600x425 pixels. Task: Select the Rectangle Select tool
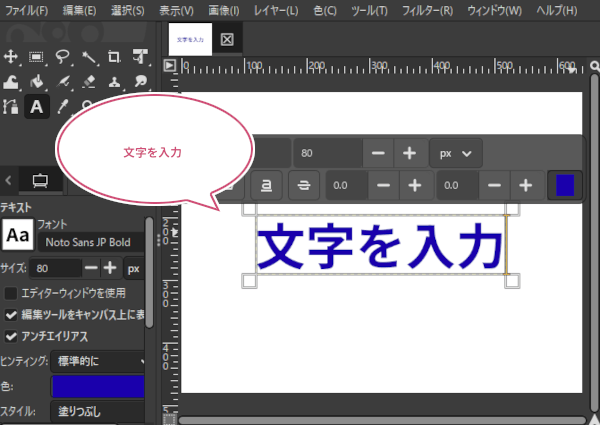[x=36, y=57]
